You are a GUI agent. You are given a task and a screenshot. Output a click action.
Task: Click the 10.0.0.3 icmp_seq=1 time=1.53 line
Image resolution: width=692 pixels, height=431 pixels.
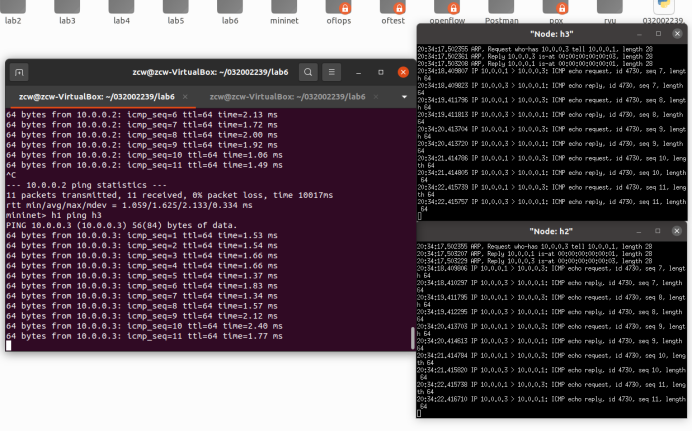[x=142, y=236]
